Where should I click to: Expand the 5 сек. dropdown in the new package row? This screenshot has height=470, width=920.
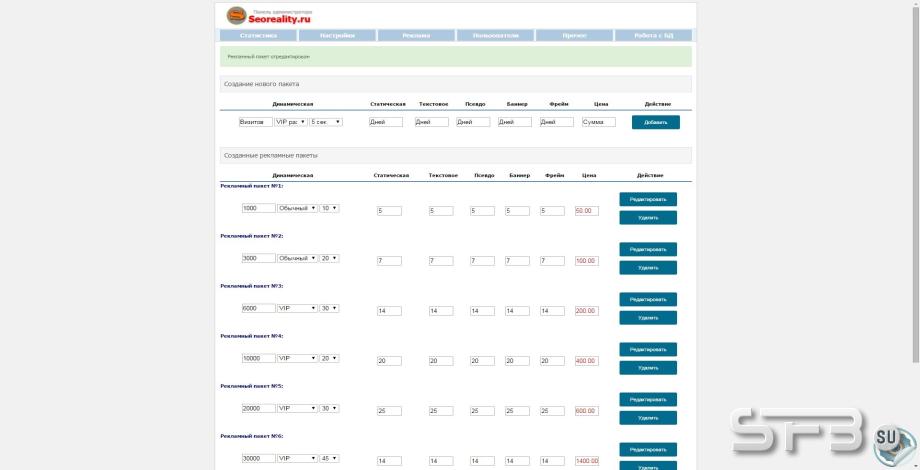click(326, 122)
